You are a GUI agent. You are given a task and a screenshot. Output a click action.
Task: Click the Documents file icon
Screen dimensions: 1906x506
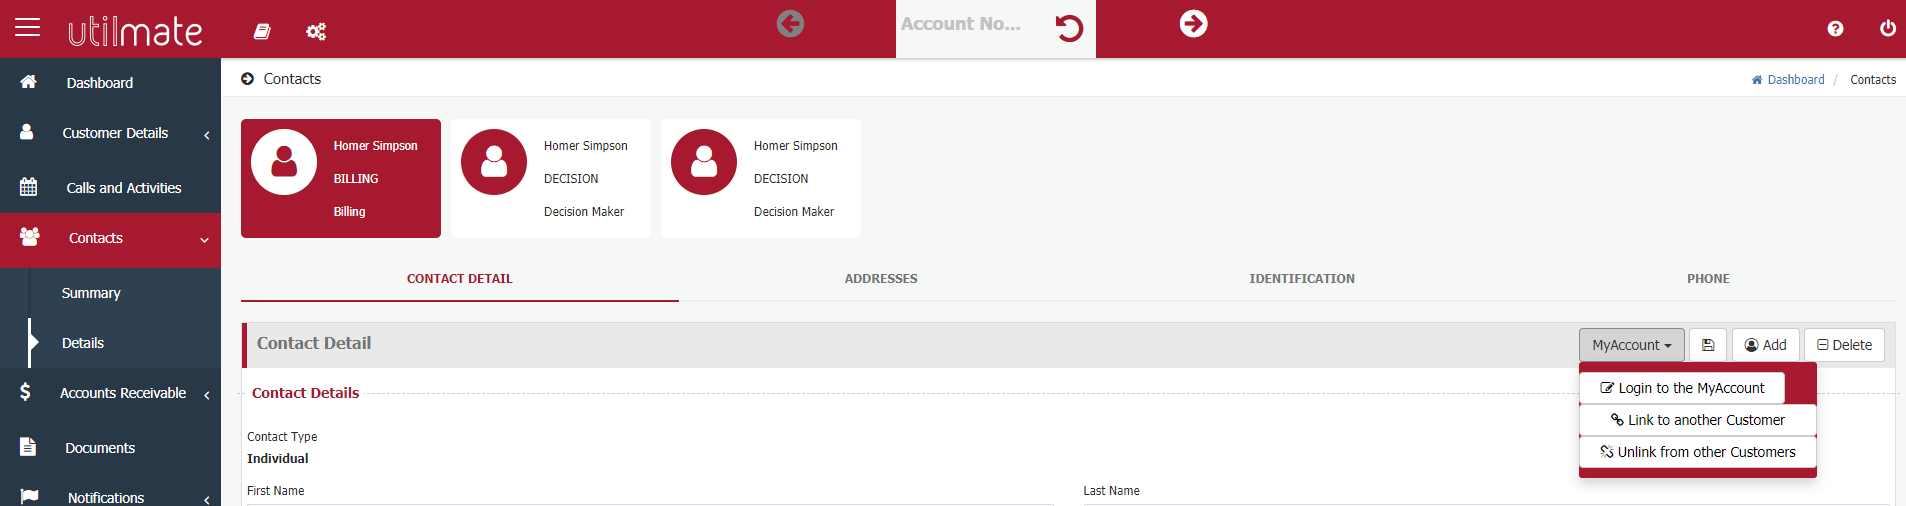[x=28, y=447]
